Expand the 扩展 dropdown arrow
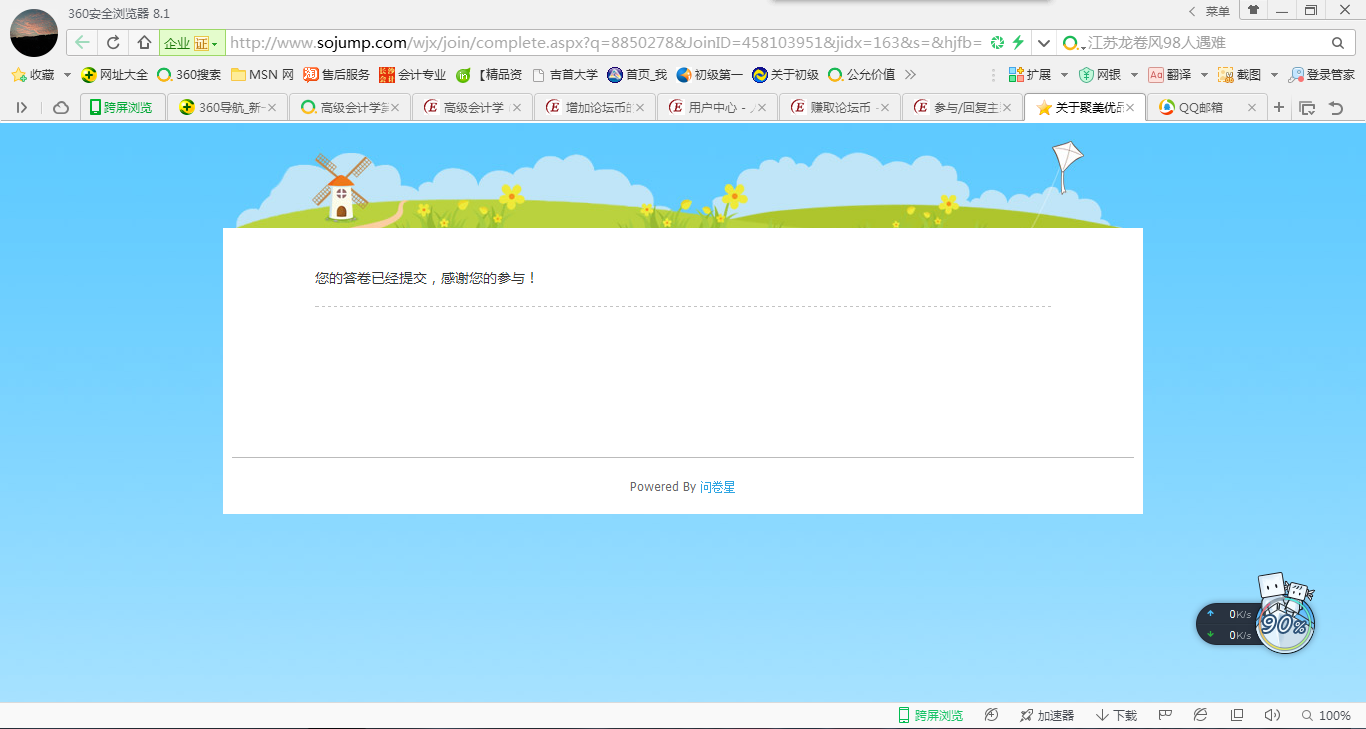The height and width of the screenshot is (729, 1366). coord(1064,75)
